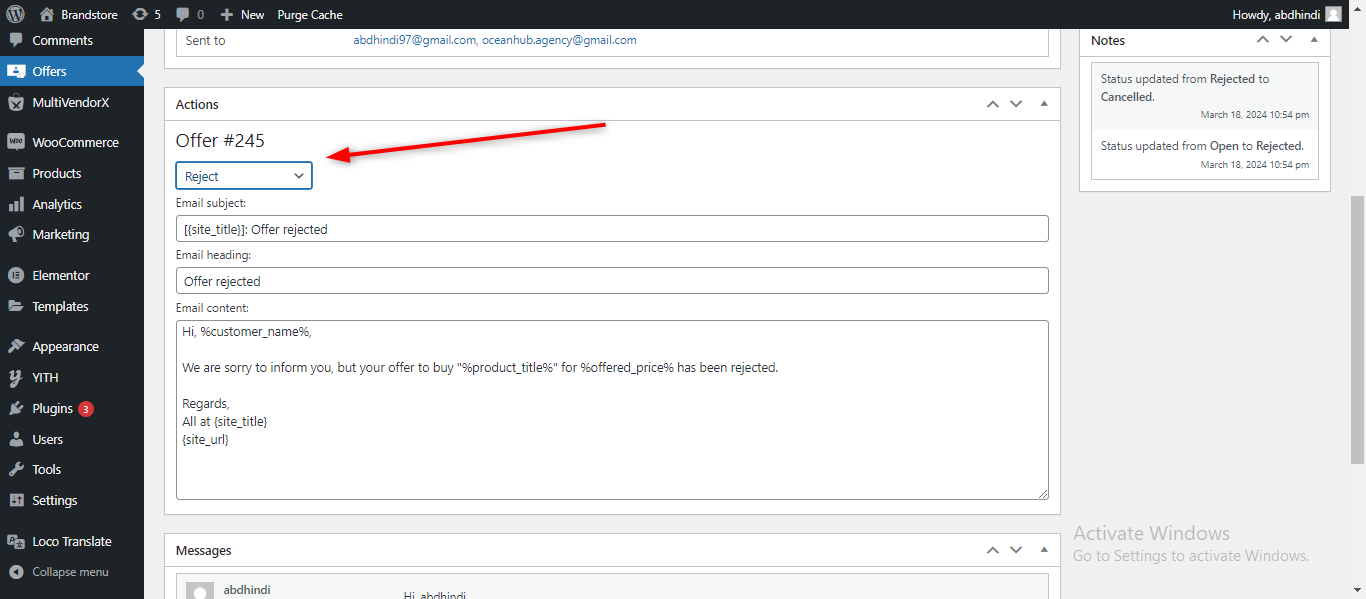1366x599 pixels.
Task: Open the comments bubble icon in admin bar
Action: pos(182,14)
